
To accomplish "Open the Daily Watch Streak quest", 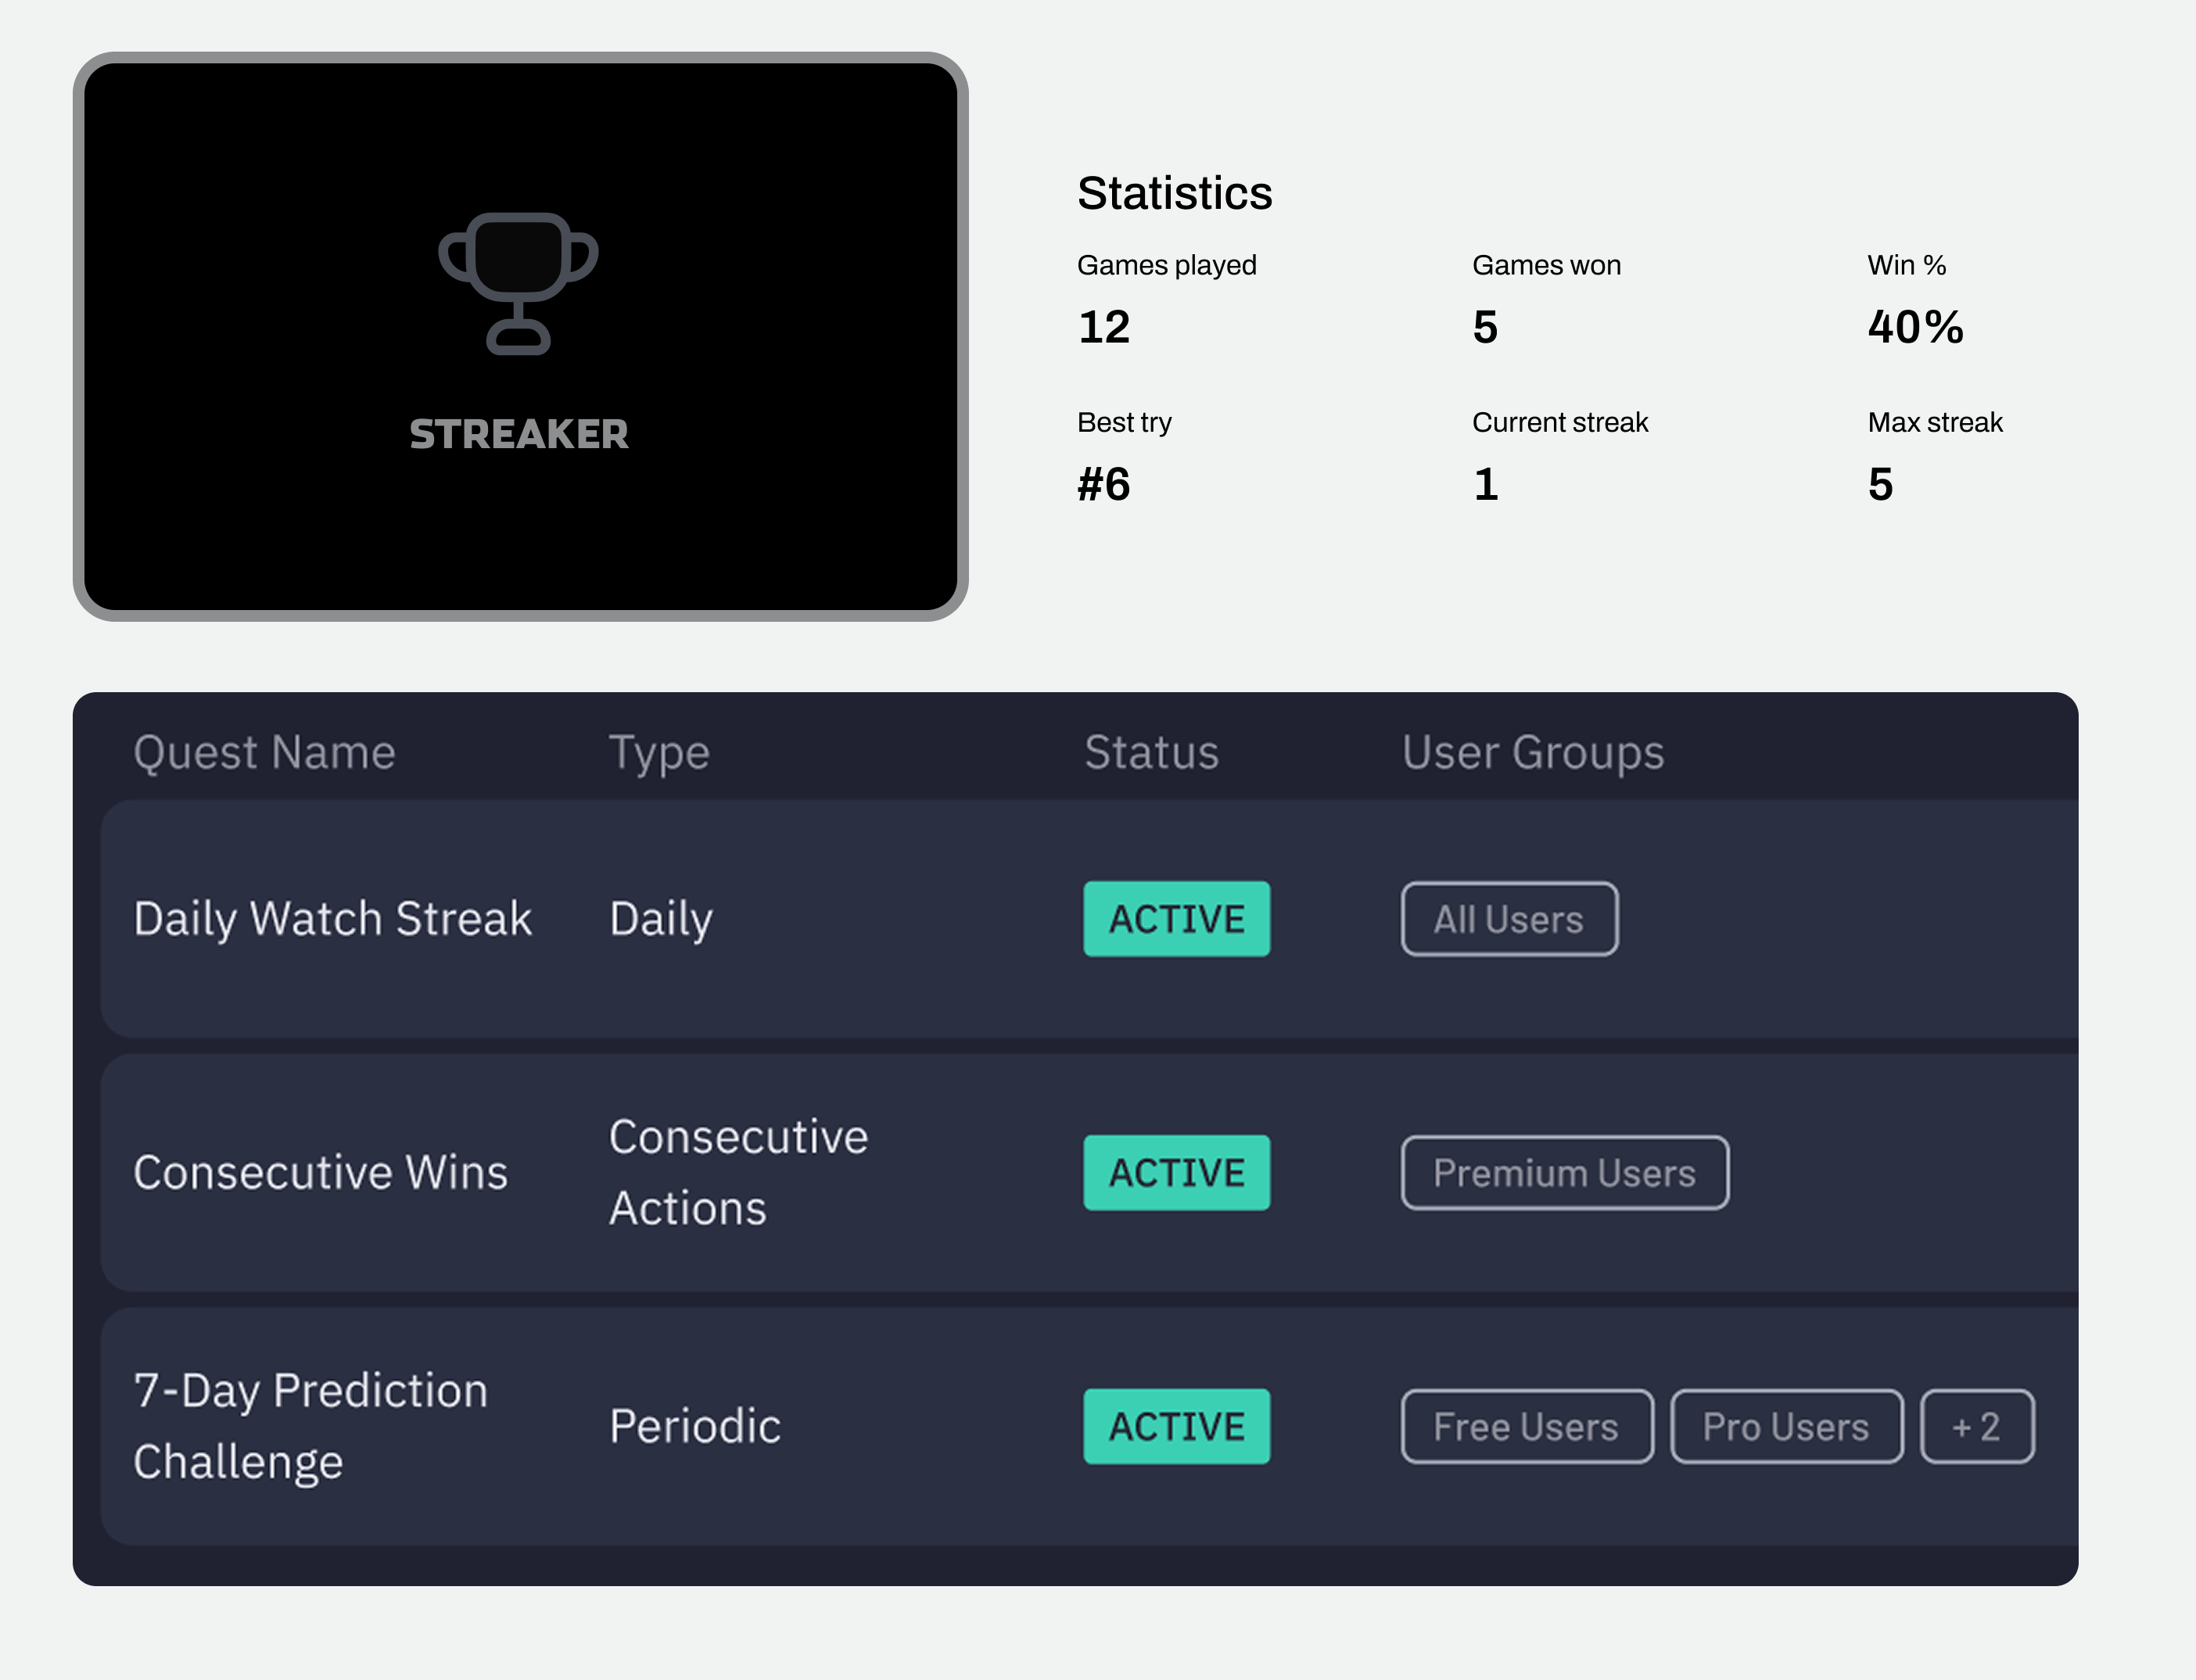I will tap(332, 919).
